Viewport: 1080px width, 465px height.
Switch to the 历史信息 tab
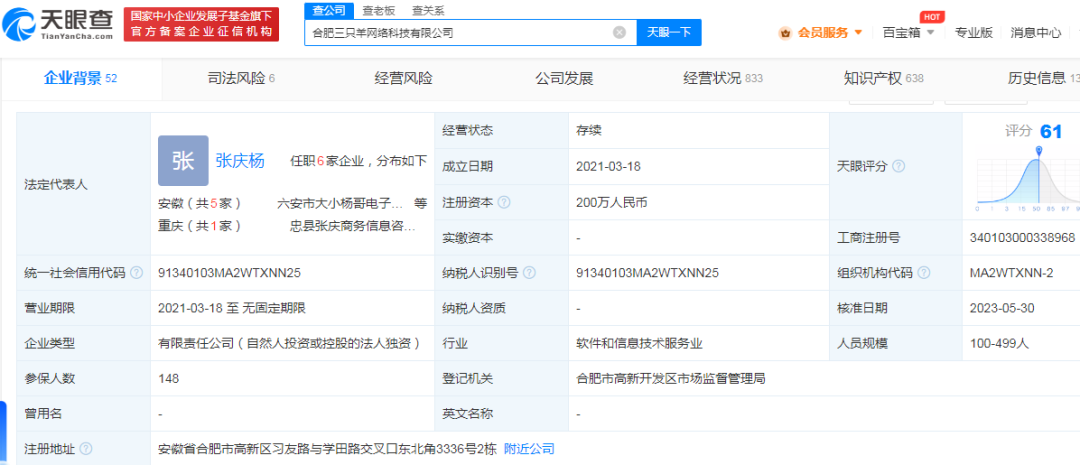coord(1043,79)
